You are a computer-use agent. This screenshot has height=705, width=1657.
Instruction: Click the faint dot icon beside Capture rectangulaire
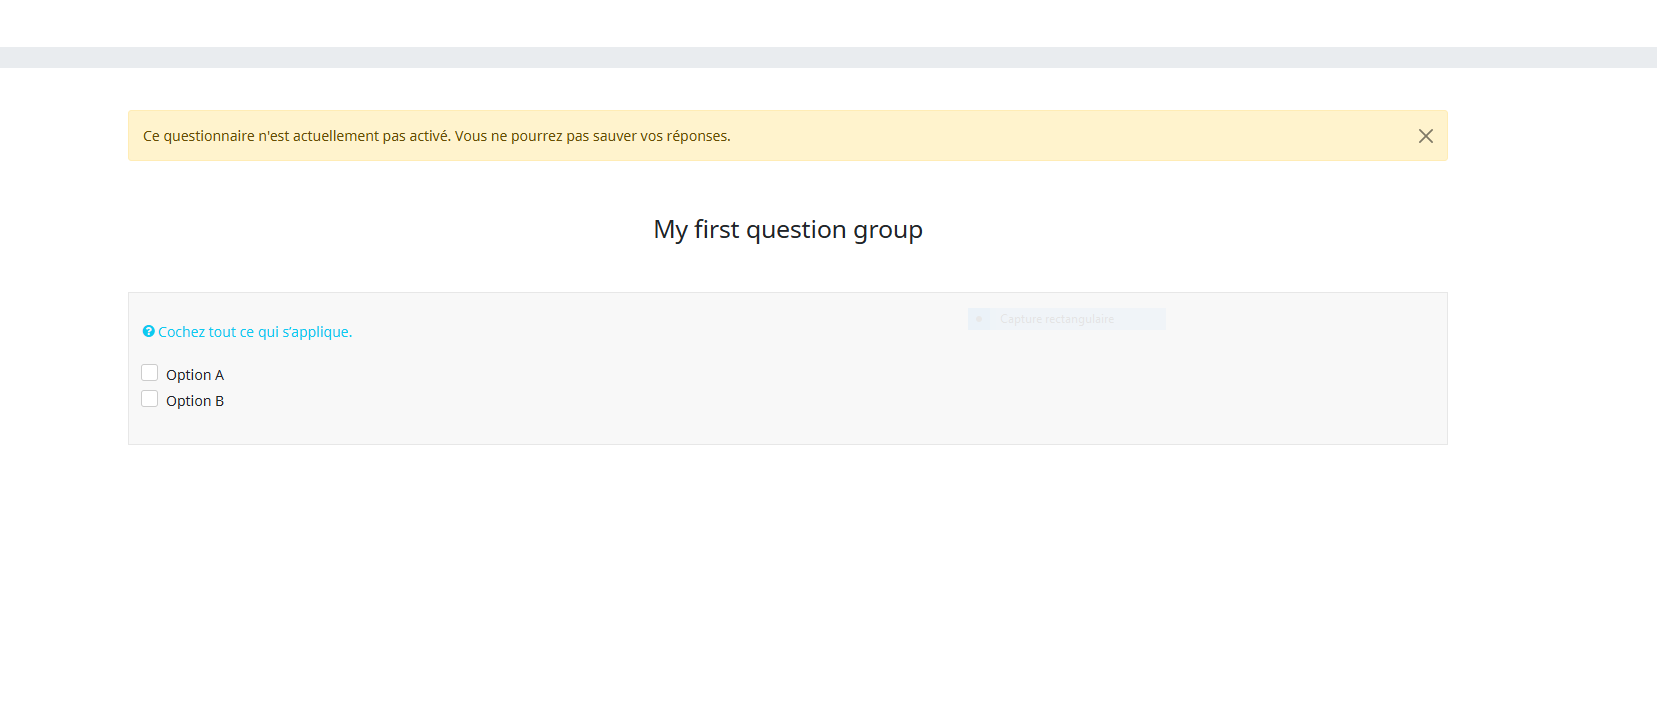point(979,319)
